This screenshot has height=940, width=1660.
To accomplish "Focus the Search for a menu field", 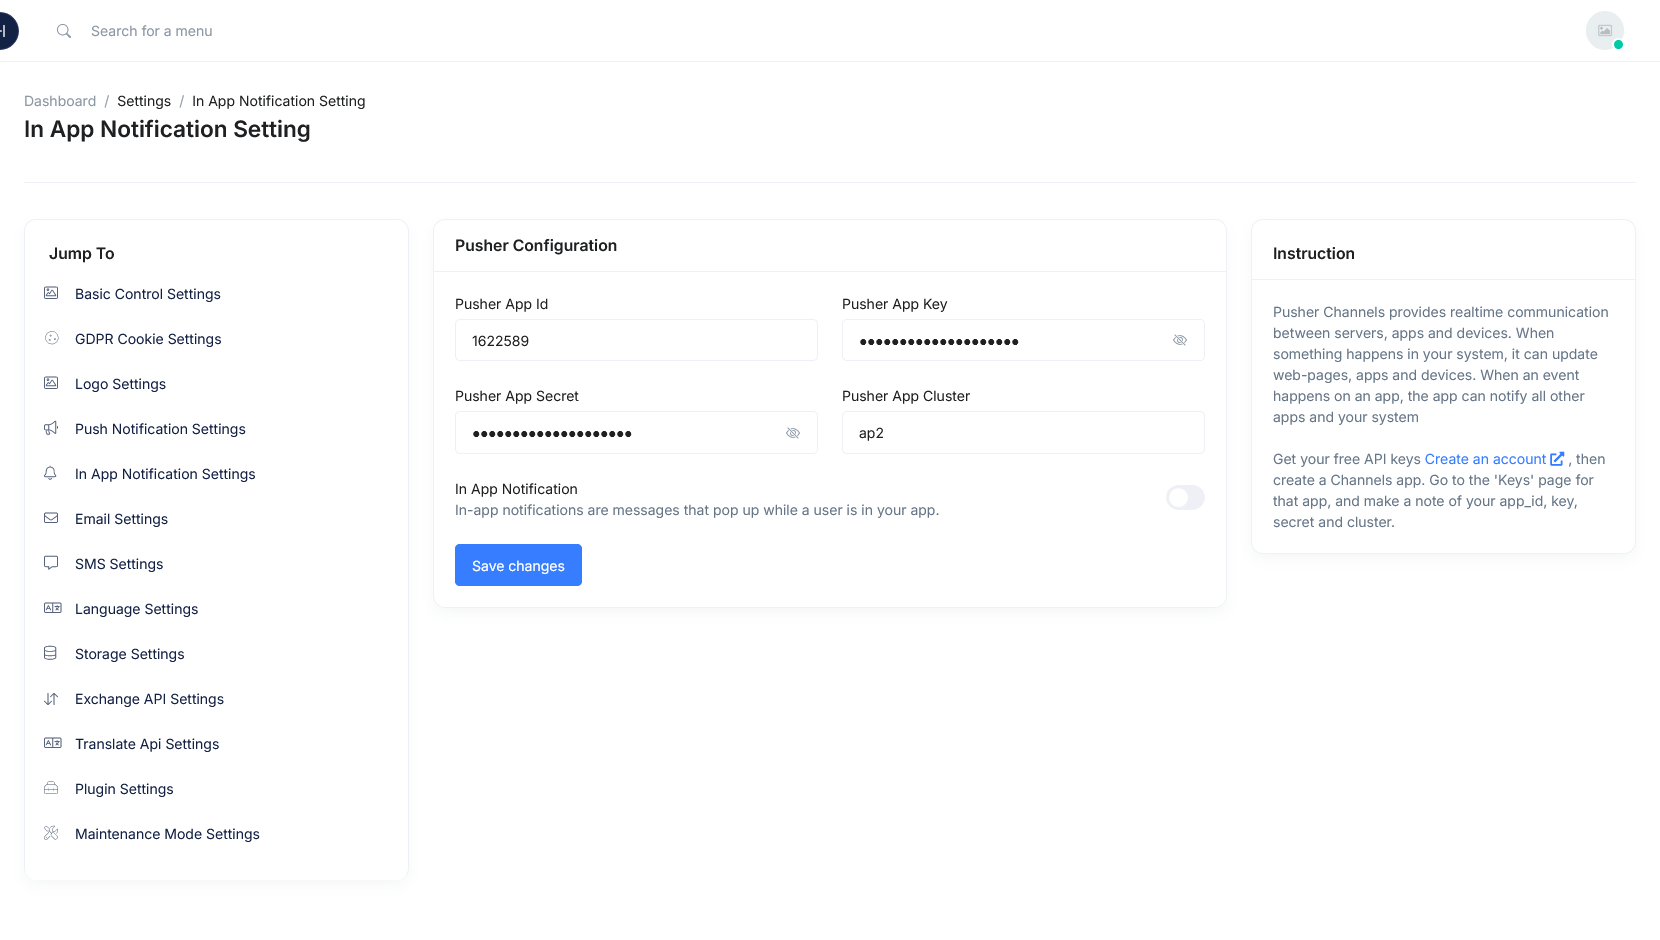I will (x=152, y=31).
